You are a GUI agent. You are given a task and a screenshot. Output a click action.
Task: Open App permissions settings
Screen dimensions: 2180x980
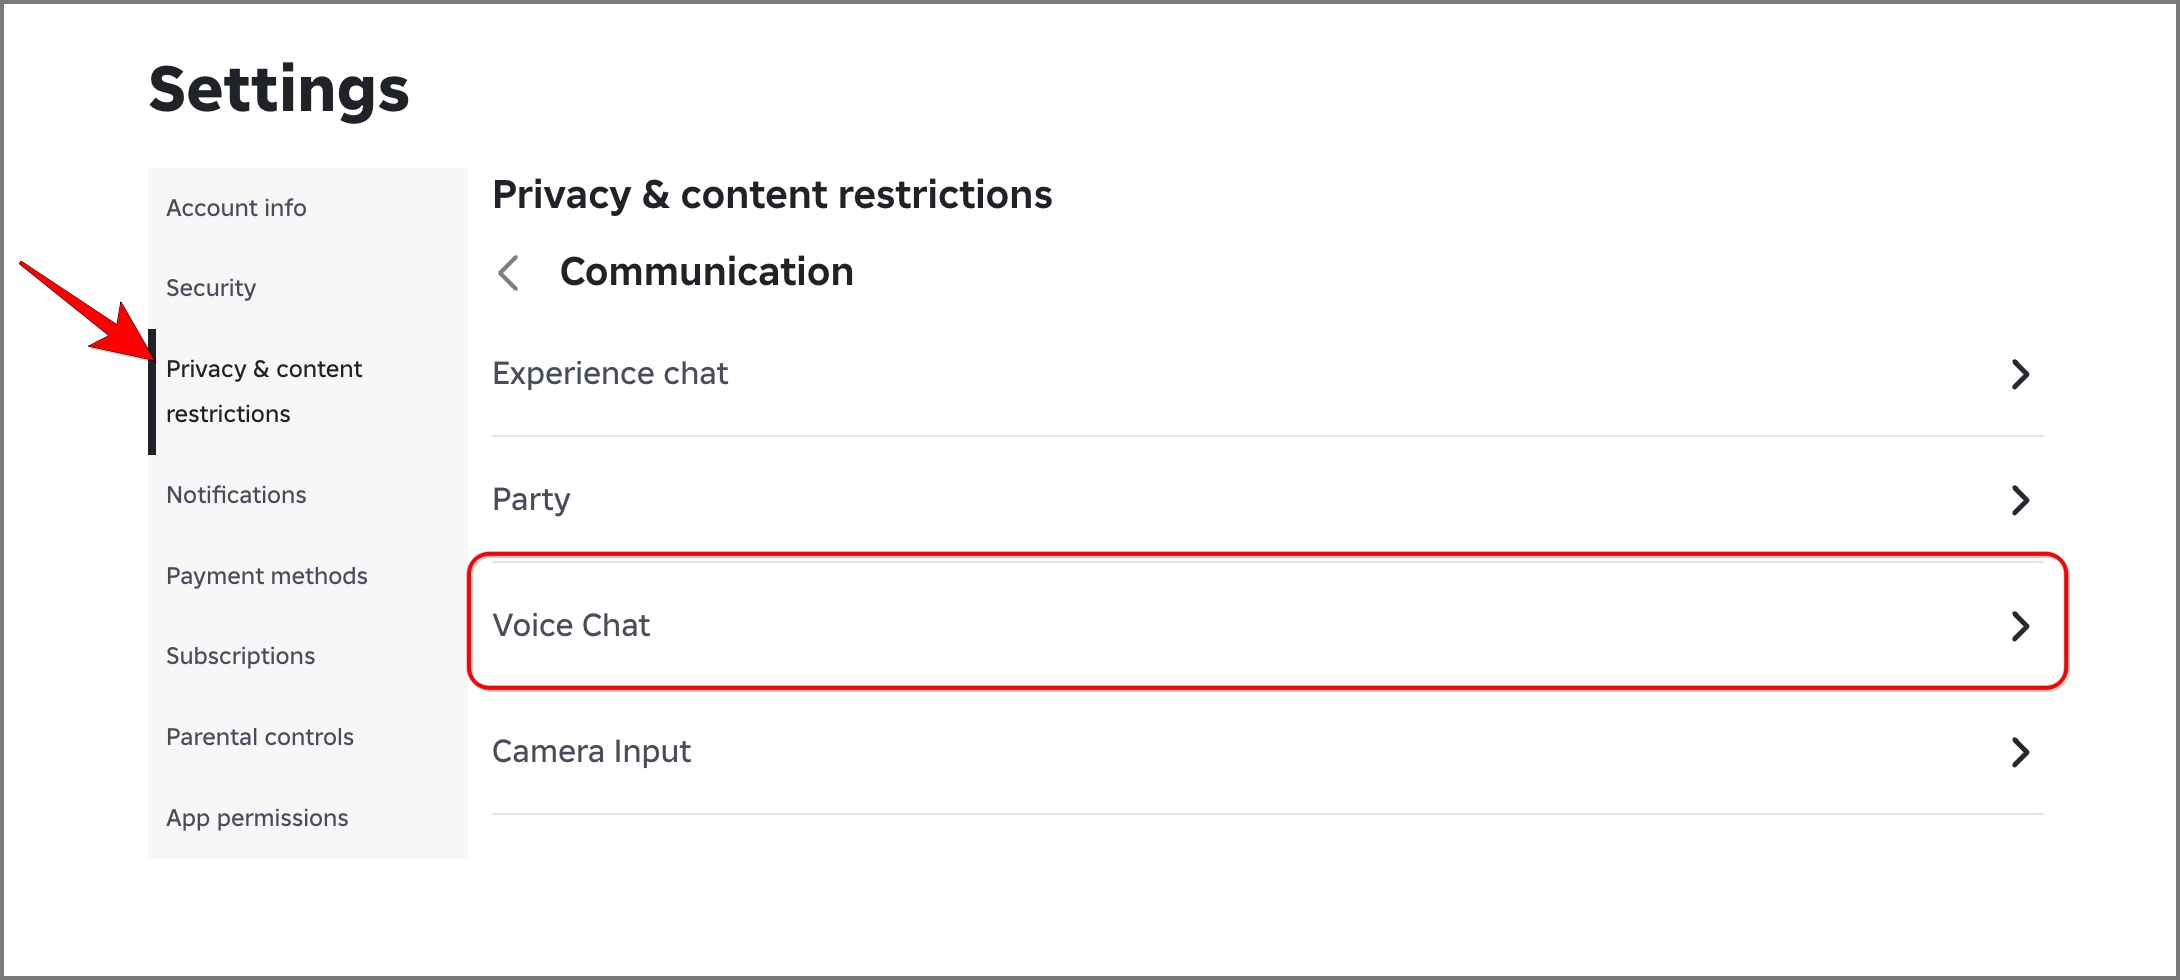(257, 817)
